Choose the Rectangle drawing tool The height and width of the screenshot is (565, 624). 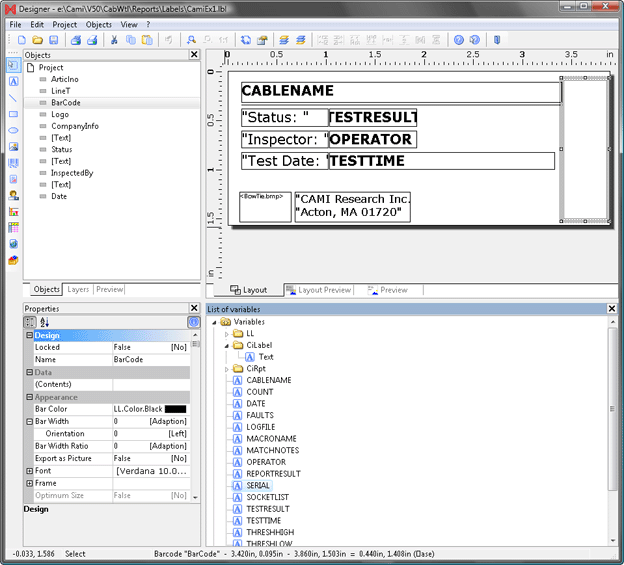13,114
